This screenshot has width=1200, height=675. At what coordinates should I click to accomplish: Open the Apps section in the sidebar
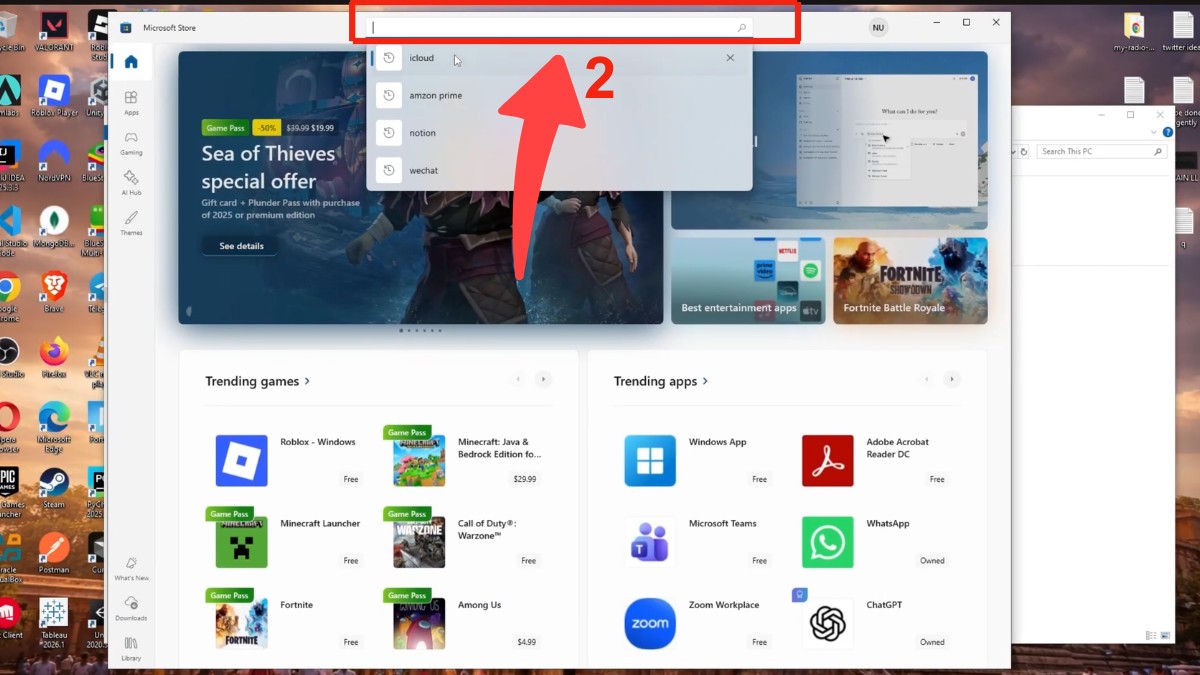[x=131, y=99]
